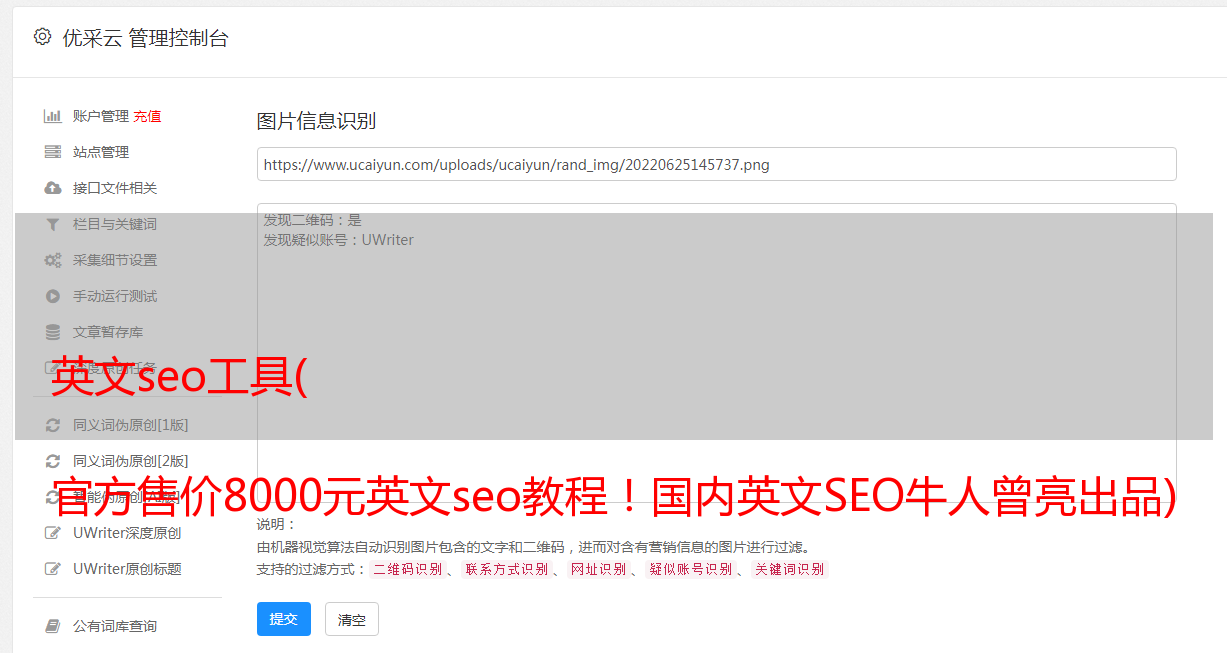
Task: Click the 图片信息识别 heading
Action: [x=316, y=121]
